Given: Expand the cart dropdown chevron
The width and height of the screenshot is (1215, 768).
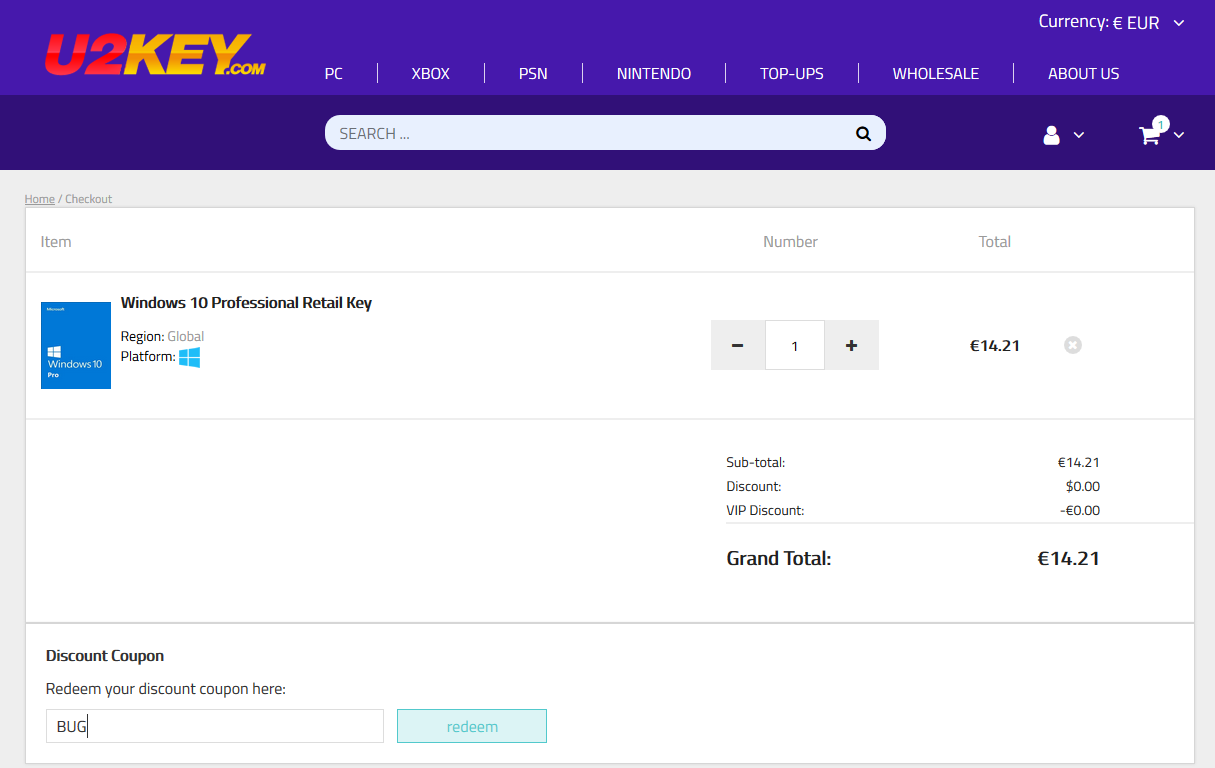Looking at the screenshot, I should (x=1179, y=135).
